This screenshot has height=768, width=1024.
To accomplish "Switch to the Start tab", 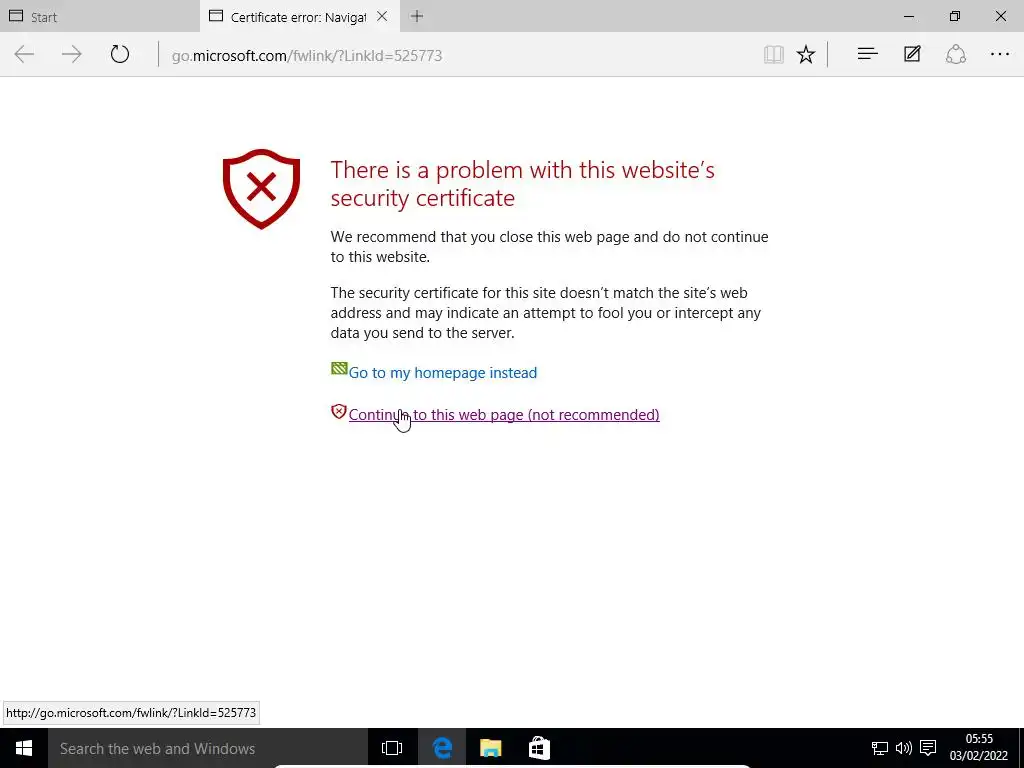I will [100, 16].
